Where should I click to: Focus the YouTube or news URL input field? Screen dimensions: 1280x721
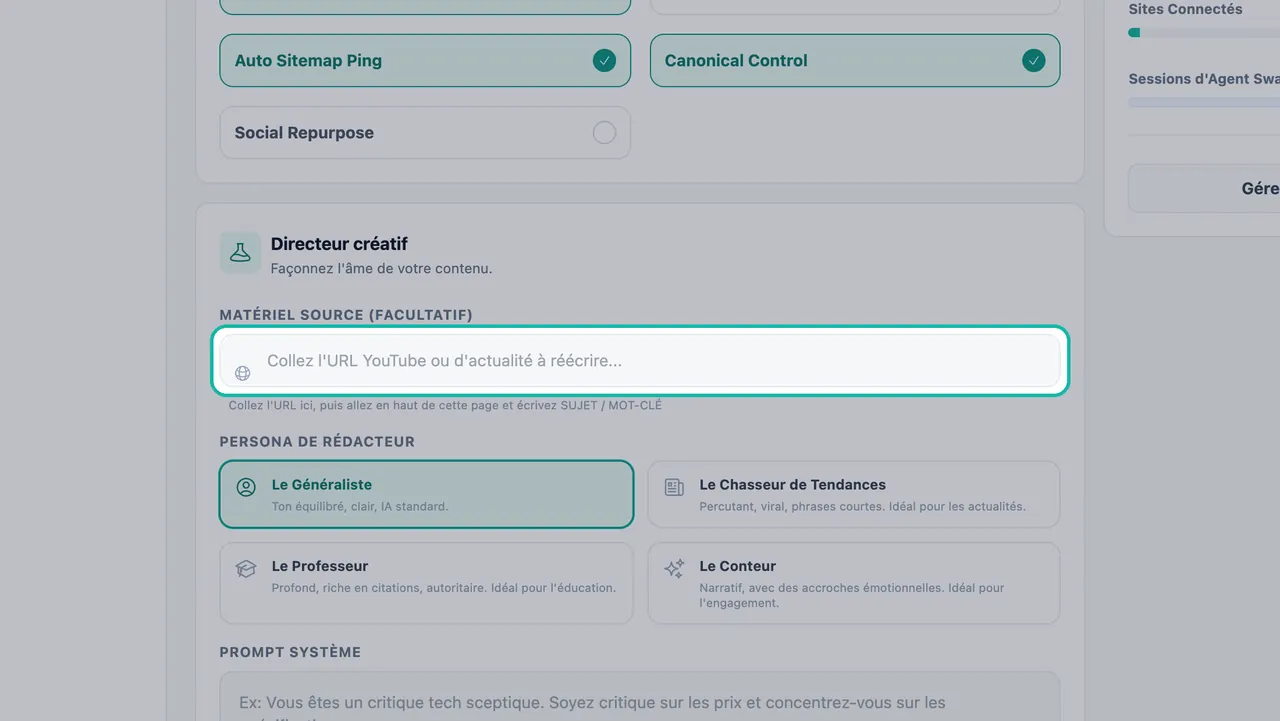tap(640, 360)
